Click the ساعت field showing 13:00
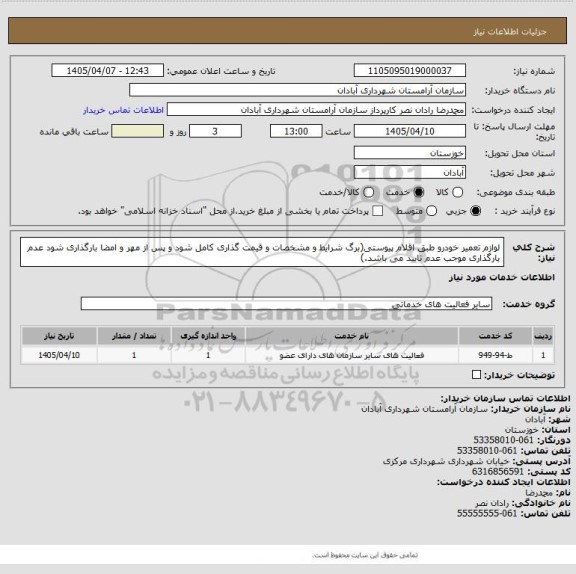Image resolution: width=576 pixels, height=574 pixels. point(296,131)
